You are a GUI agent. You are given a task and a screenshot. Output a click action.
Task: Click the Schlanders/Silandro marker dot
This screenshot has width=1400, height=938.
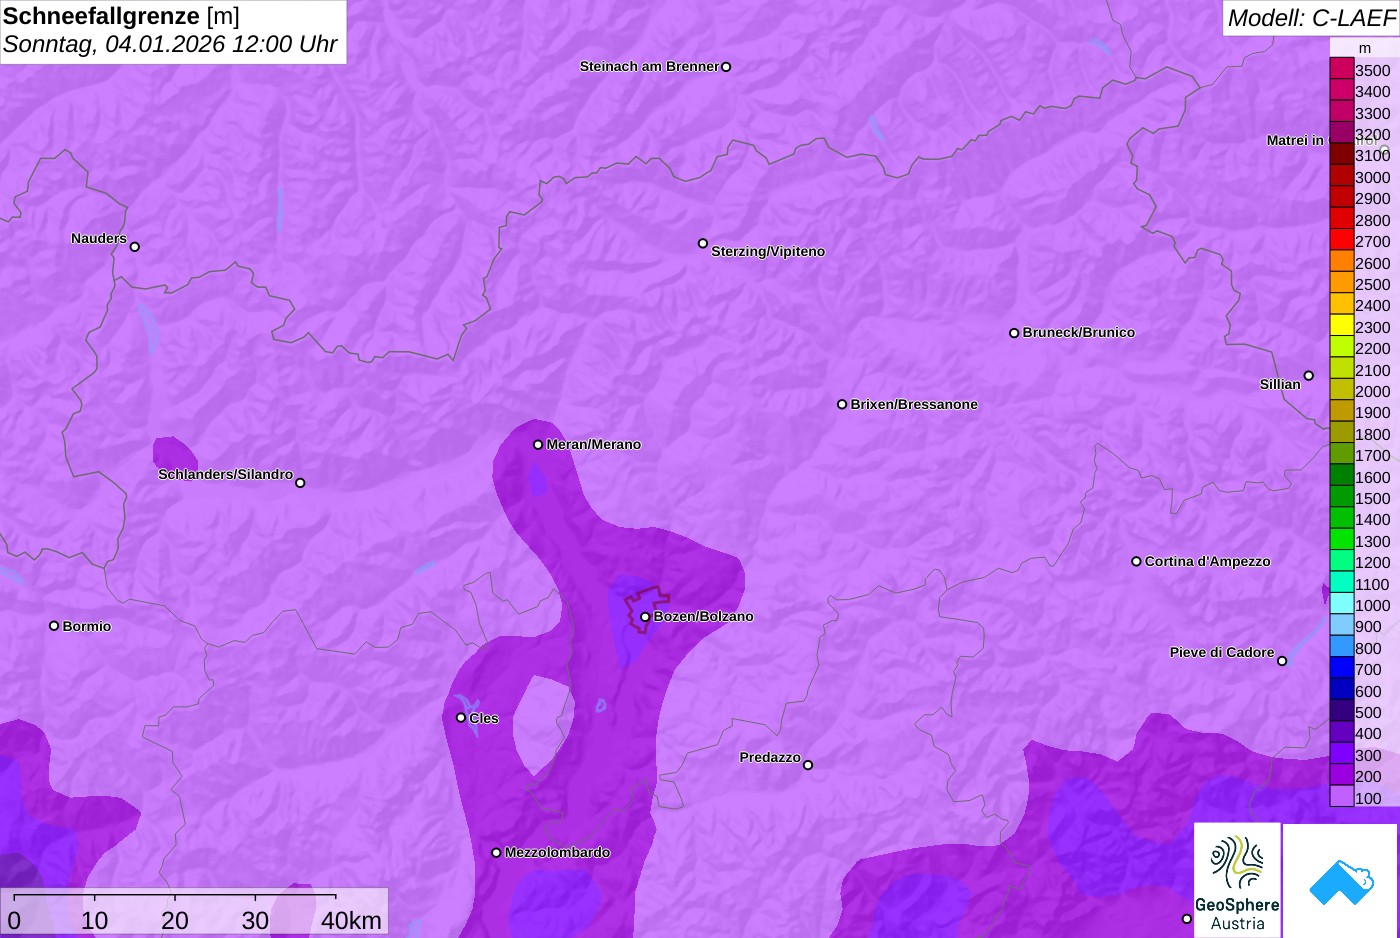point(300,483)
